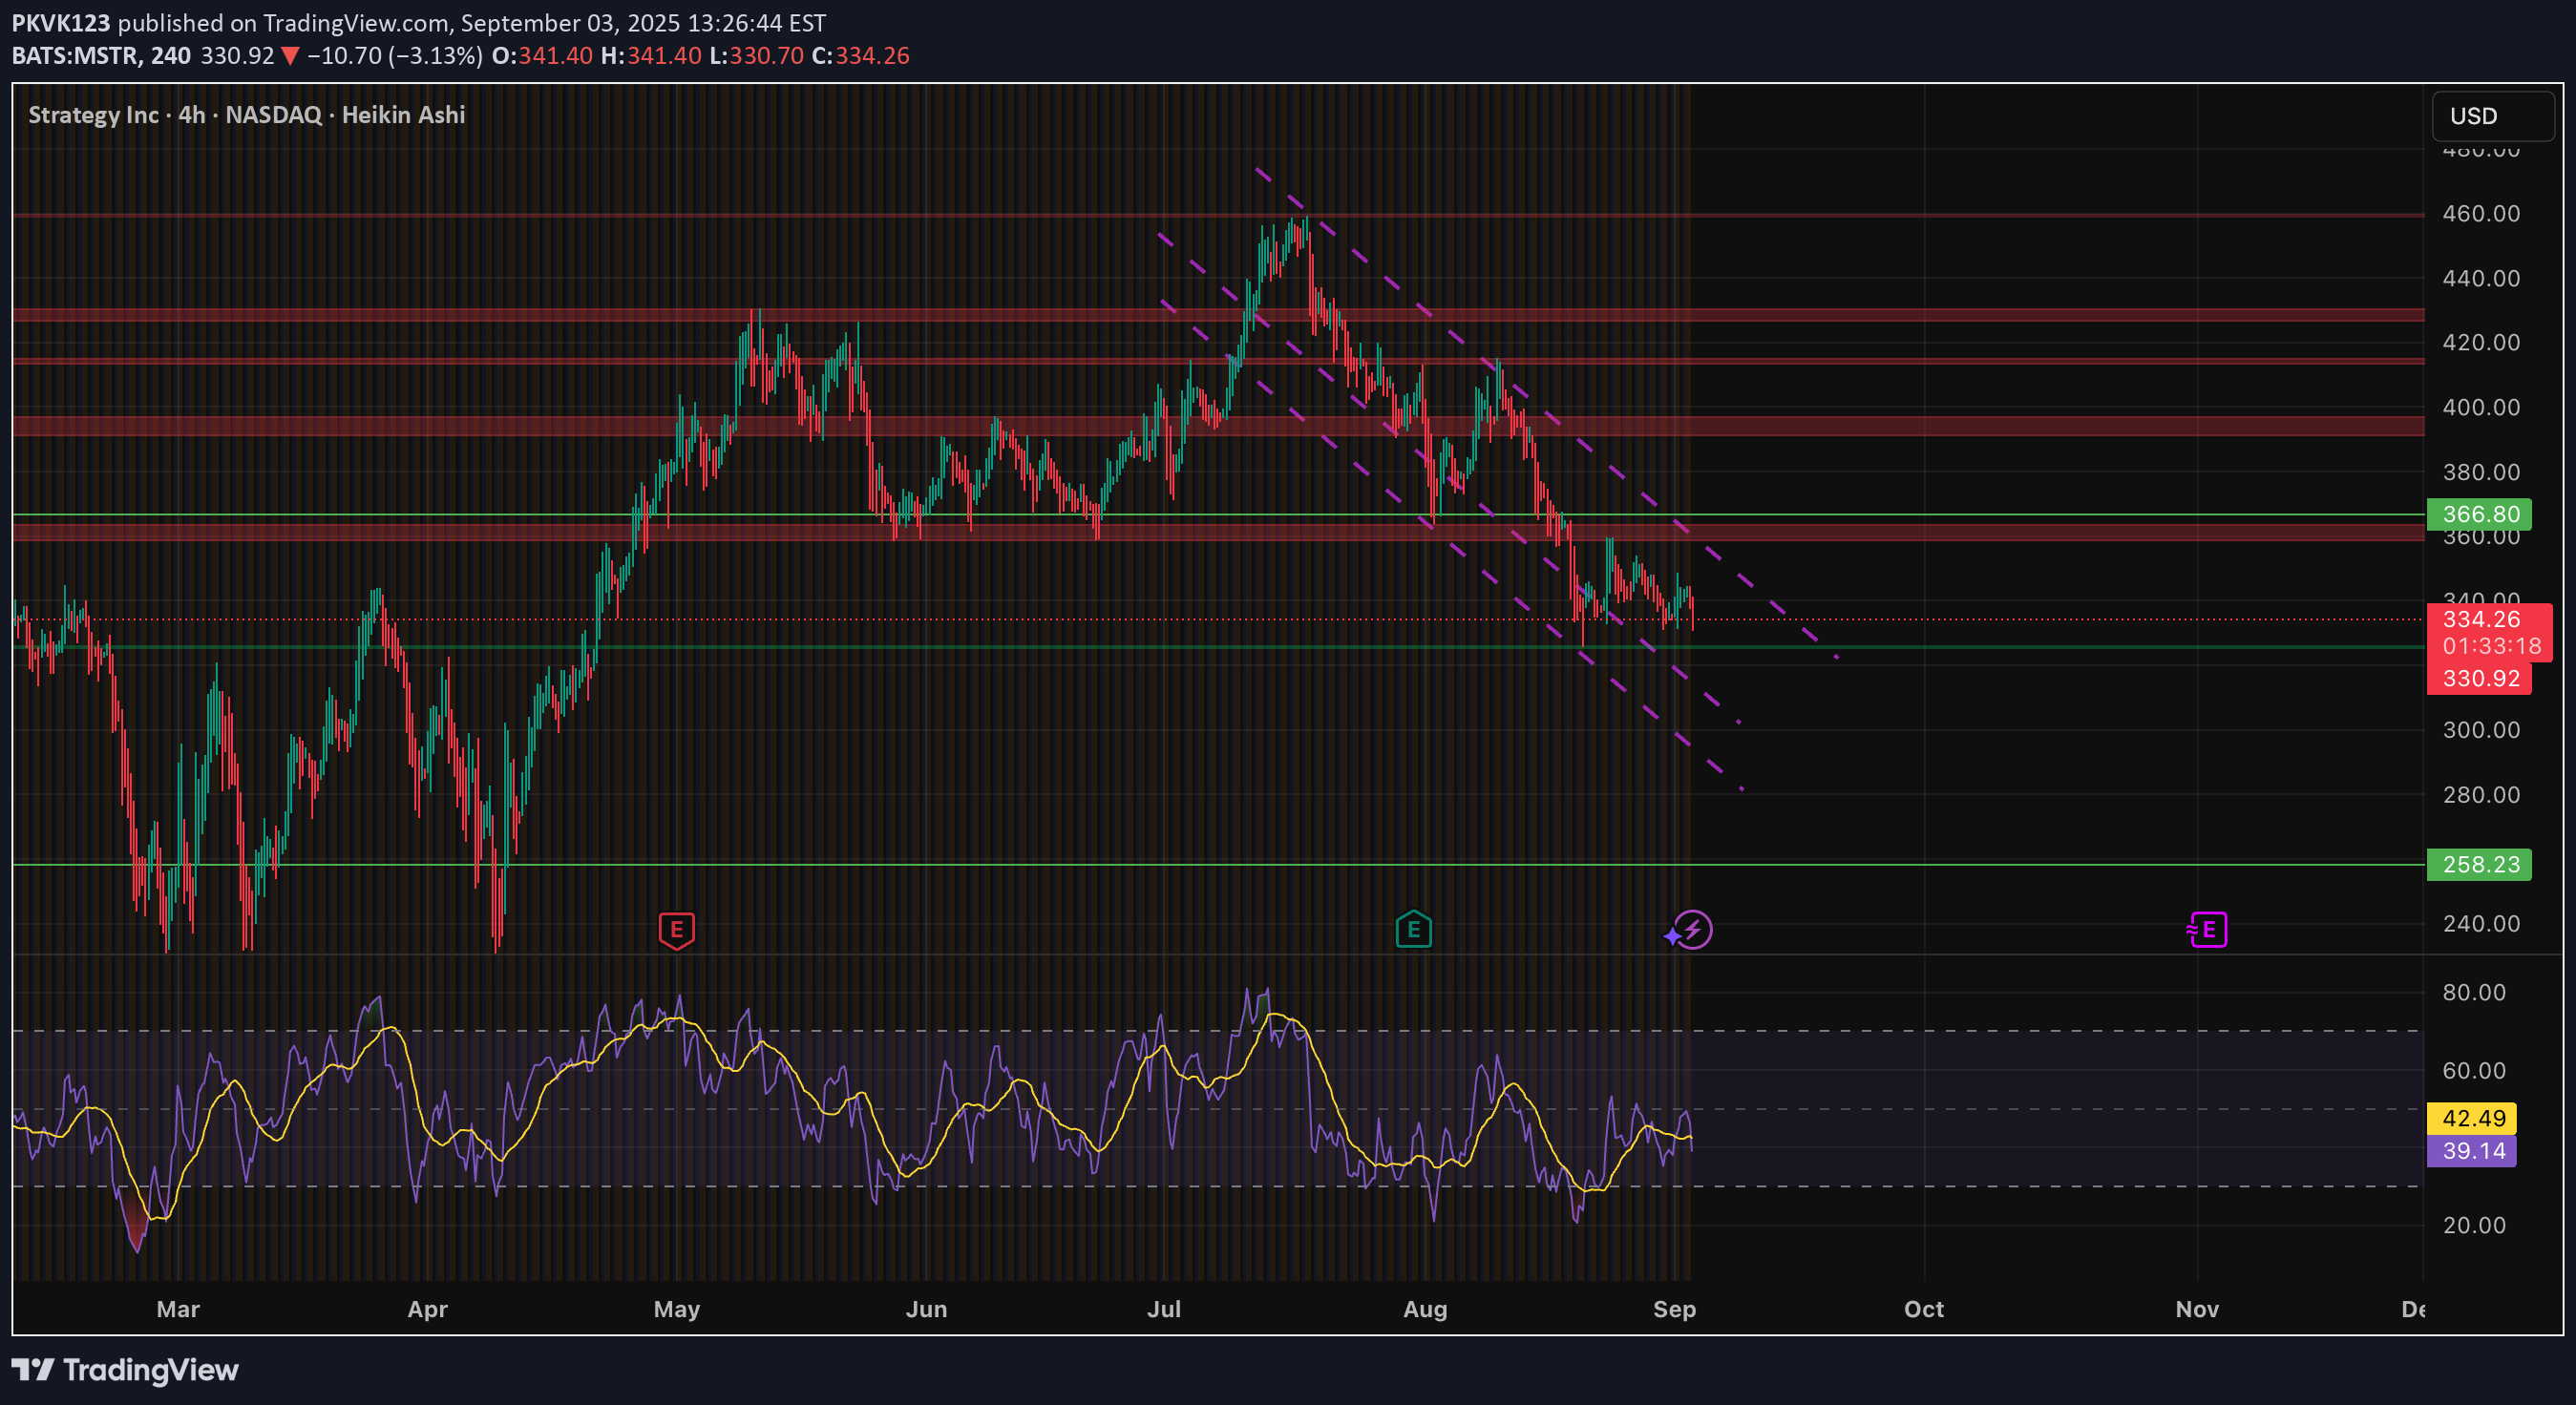Viewport: 2576px width, 1405px height.
Task: Click the red earnings E marker near May
Action: (677, 930)
